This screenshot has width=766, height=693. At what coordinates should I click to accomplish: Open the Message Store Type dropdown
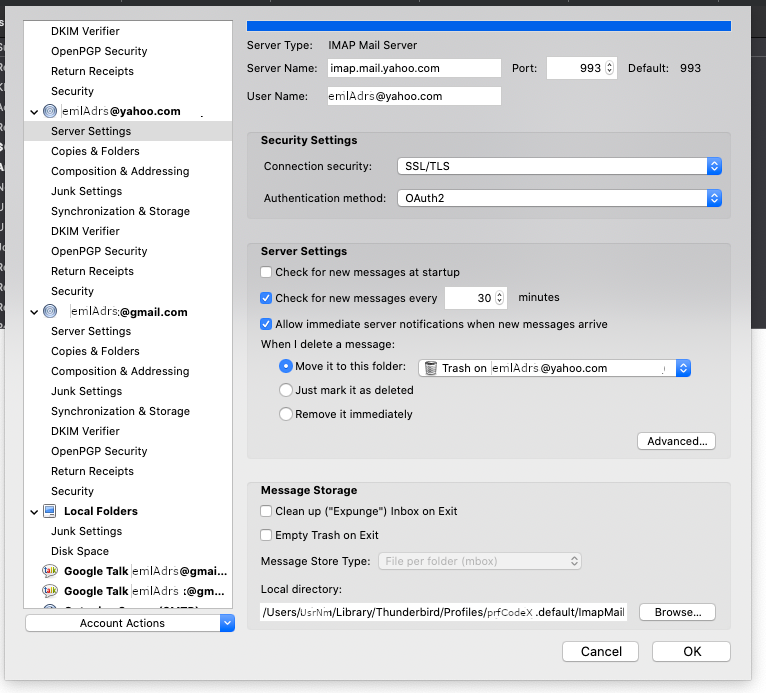[480, 561]
